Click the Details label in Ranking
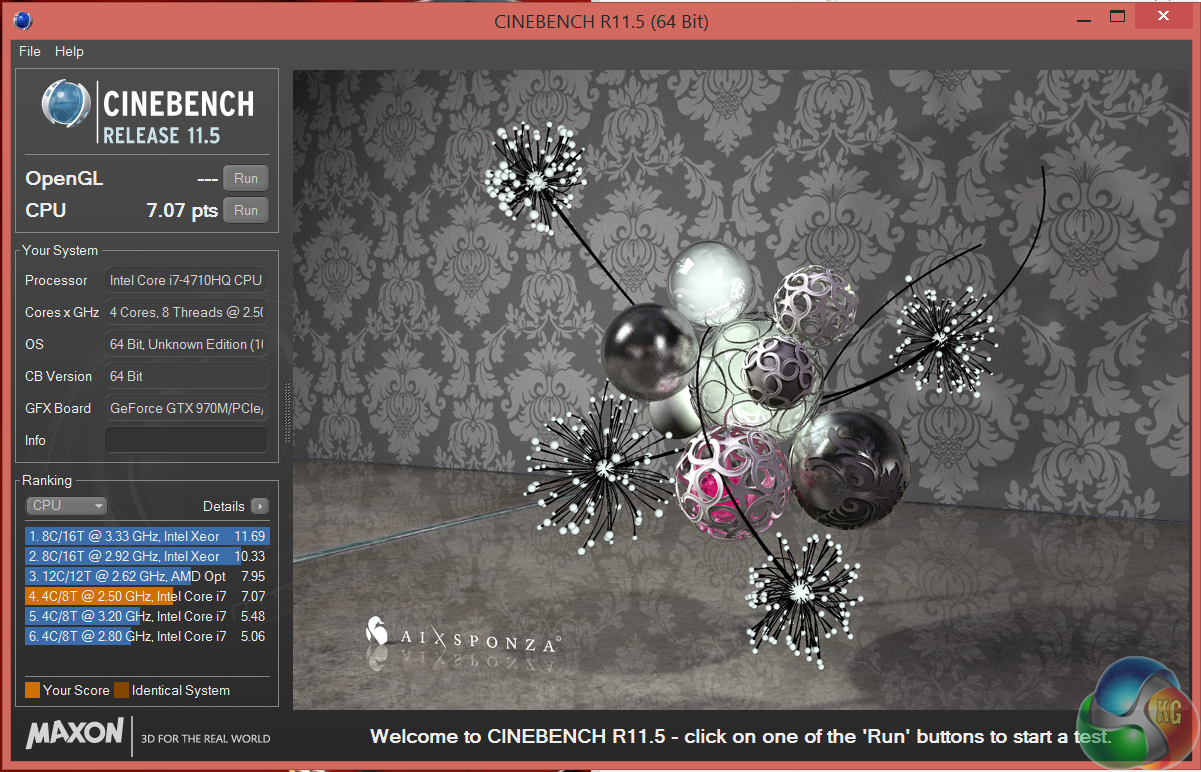The width and height of the screenshot is (1201, 772). click(x=224, y=506)
